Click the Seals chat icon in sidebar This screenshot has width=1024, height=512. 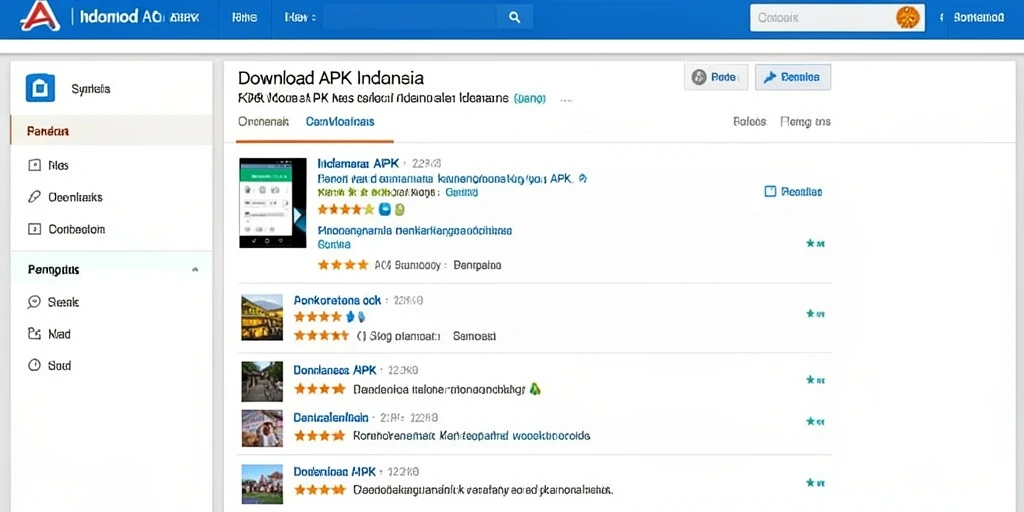(35, 302)
